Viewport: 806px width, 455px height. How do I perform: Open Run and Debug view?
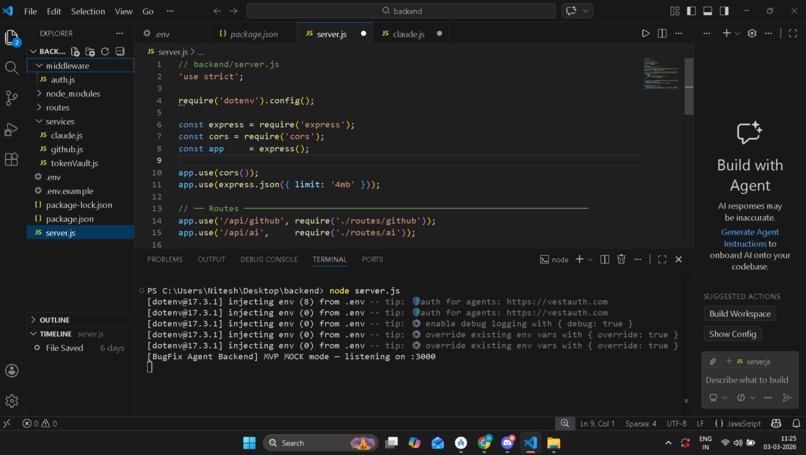[11, 129]
